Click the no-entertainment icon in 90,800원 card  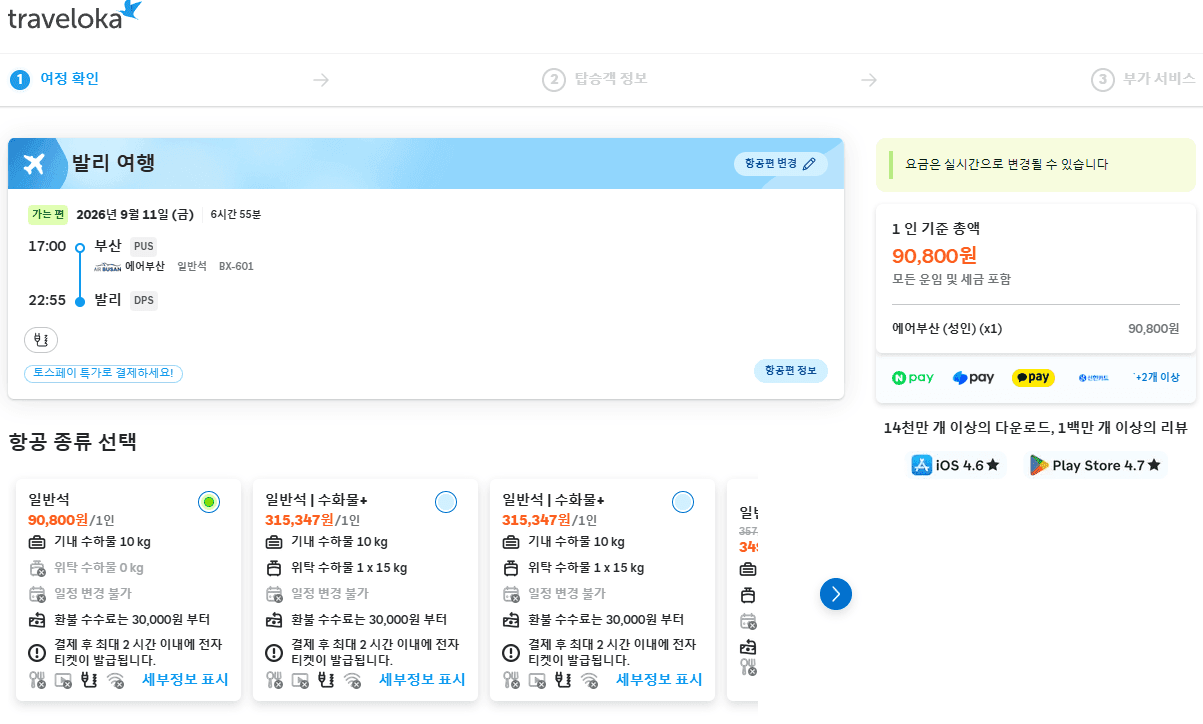pos(63,680)
